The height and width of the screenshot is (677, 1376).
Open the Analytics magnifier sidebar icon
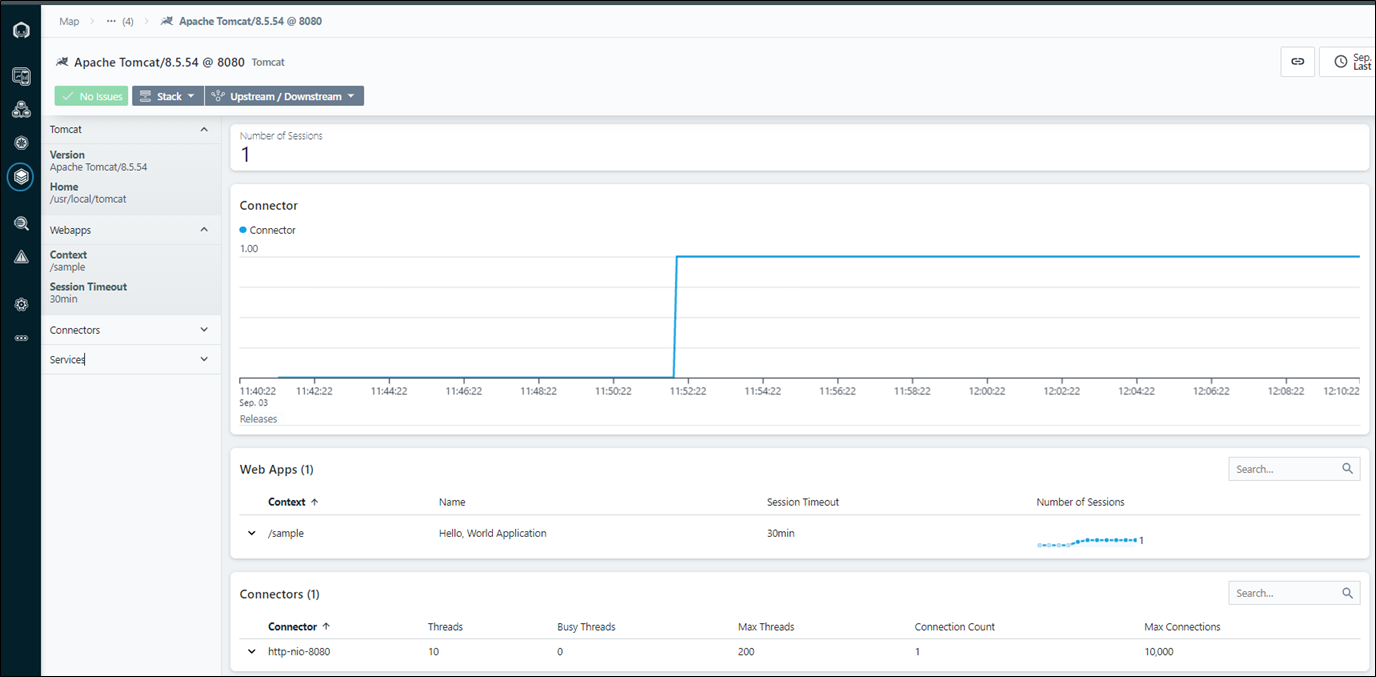(x=21, y=224)
